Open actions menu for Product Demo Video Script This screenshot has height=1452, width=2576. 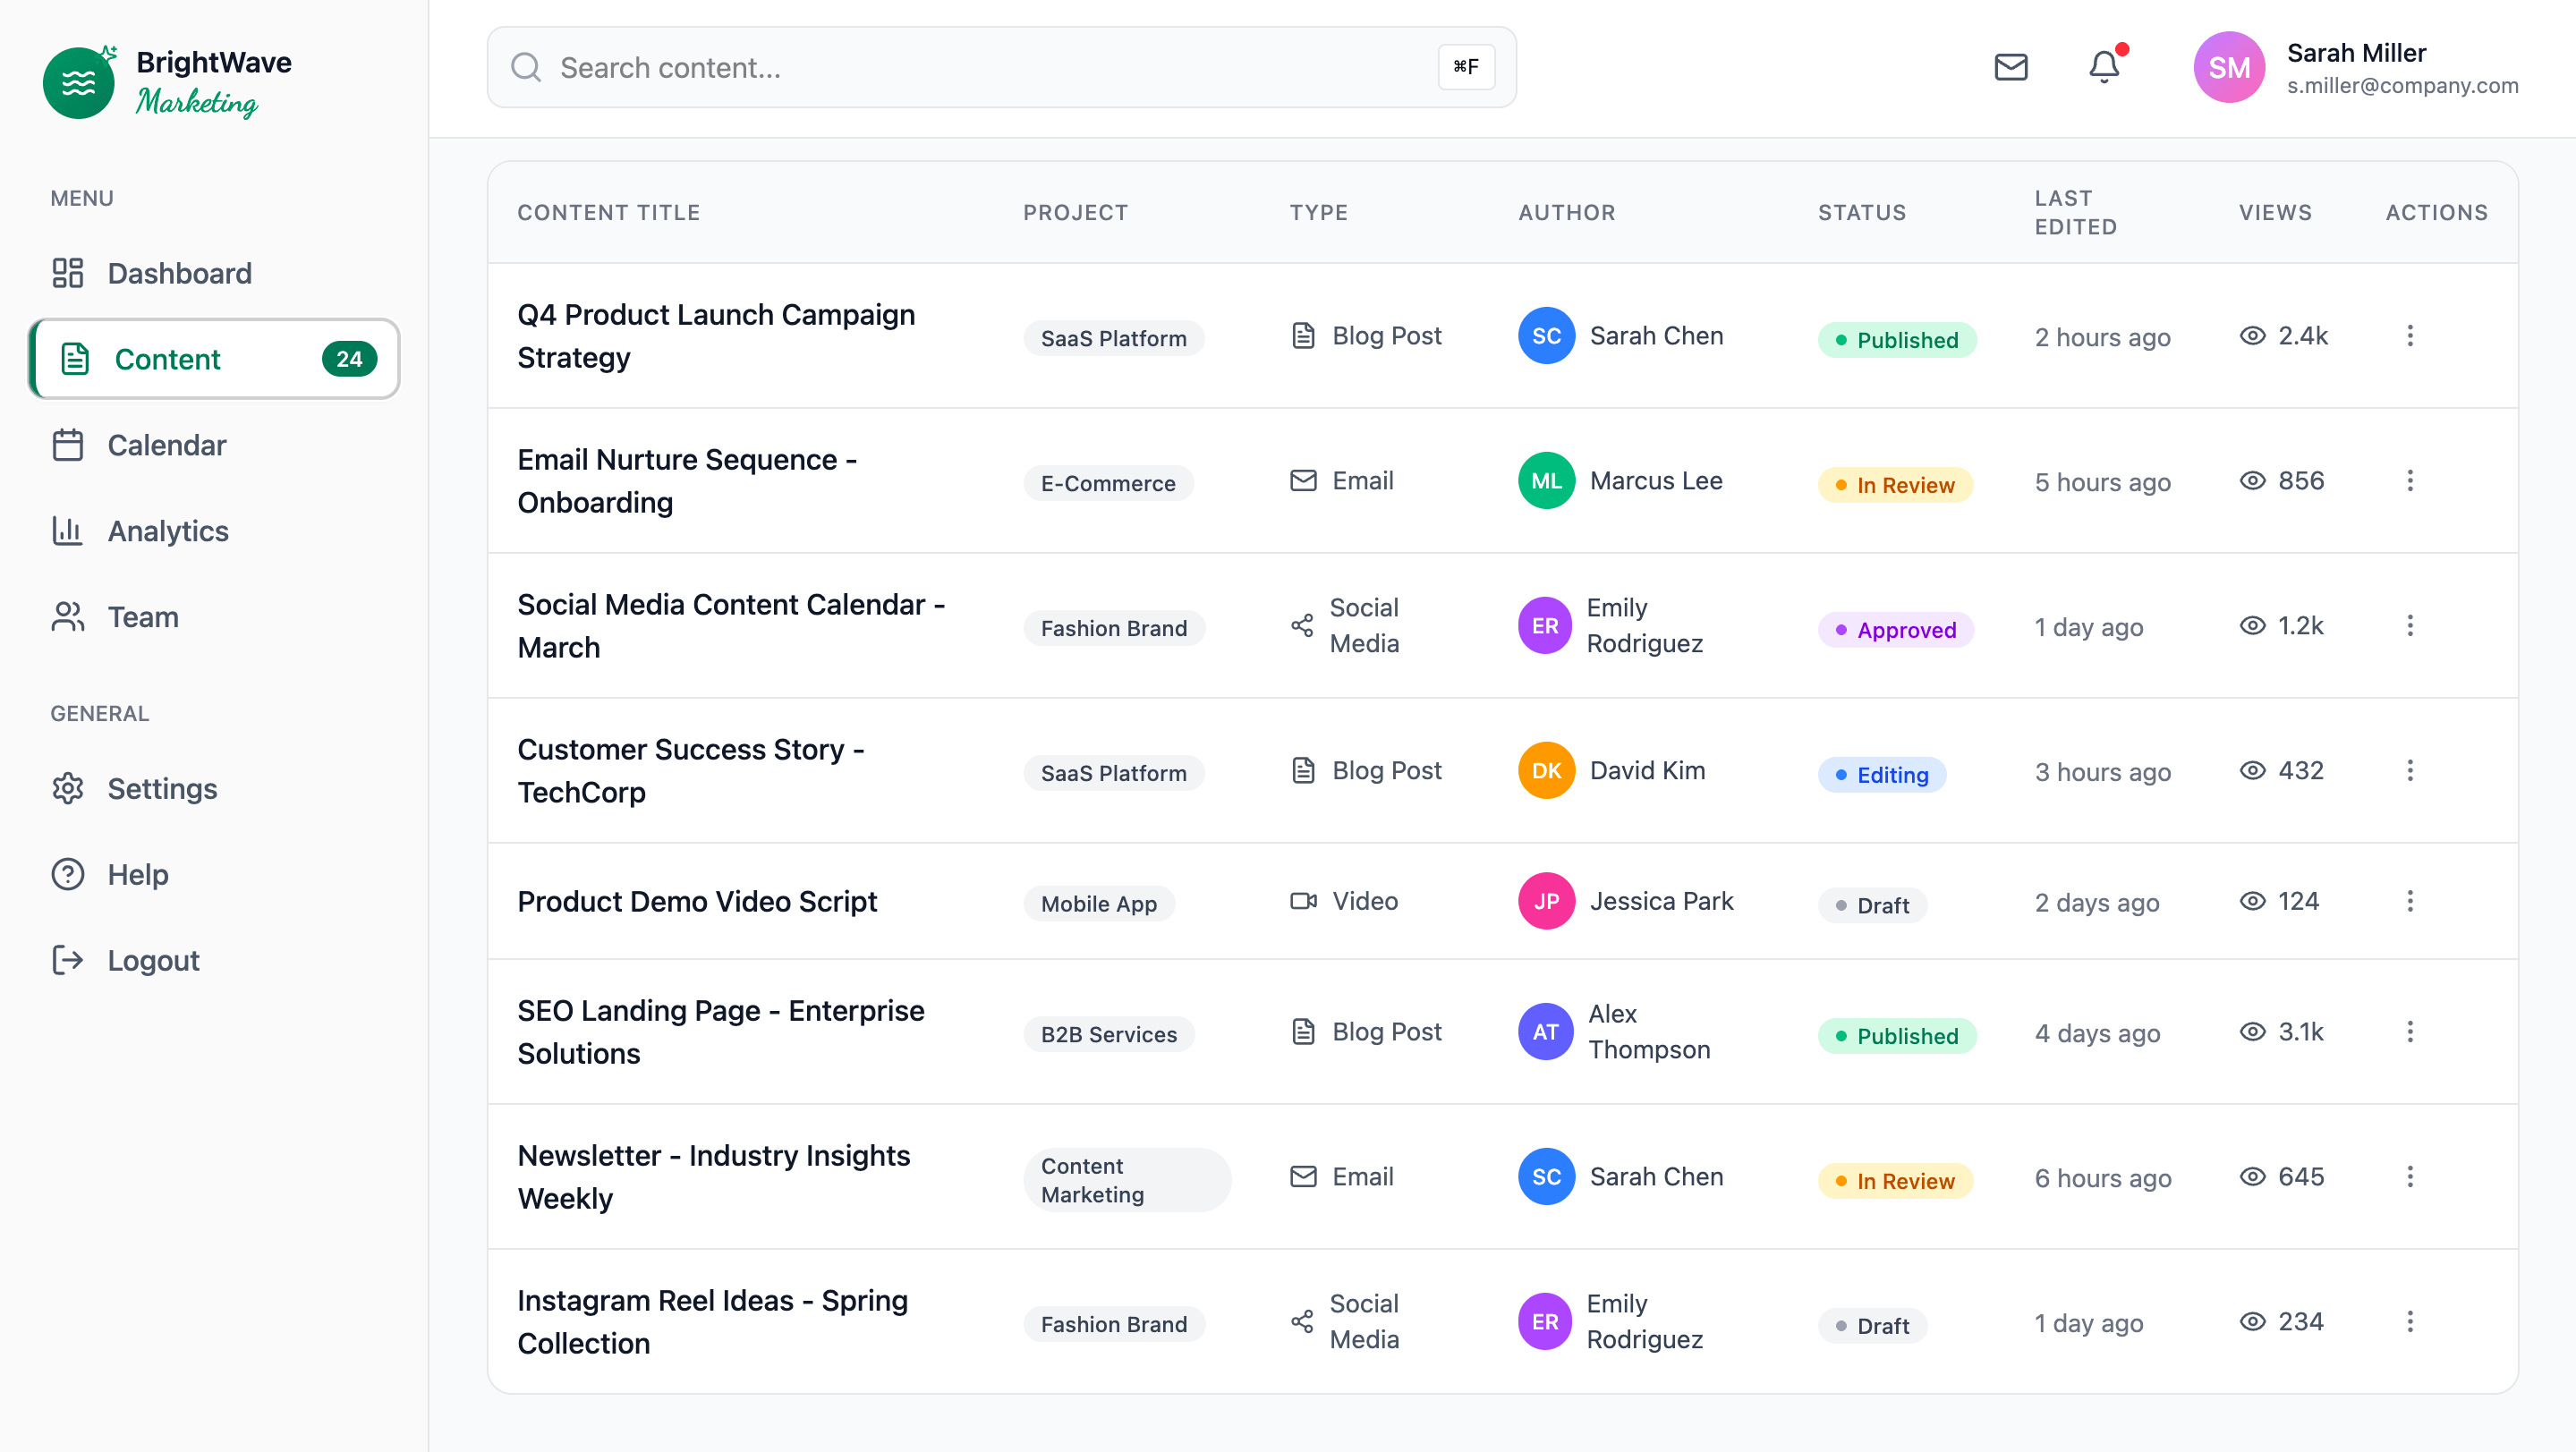coord(2409,901)
